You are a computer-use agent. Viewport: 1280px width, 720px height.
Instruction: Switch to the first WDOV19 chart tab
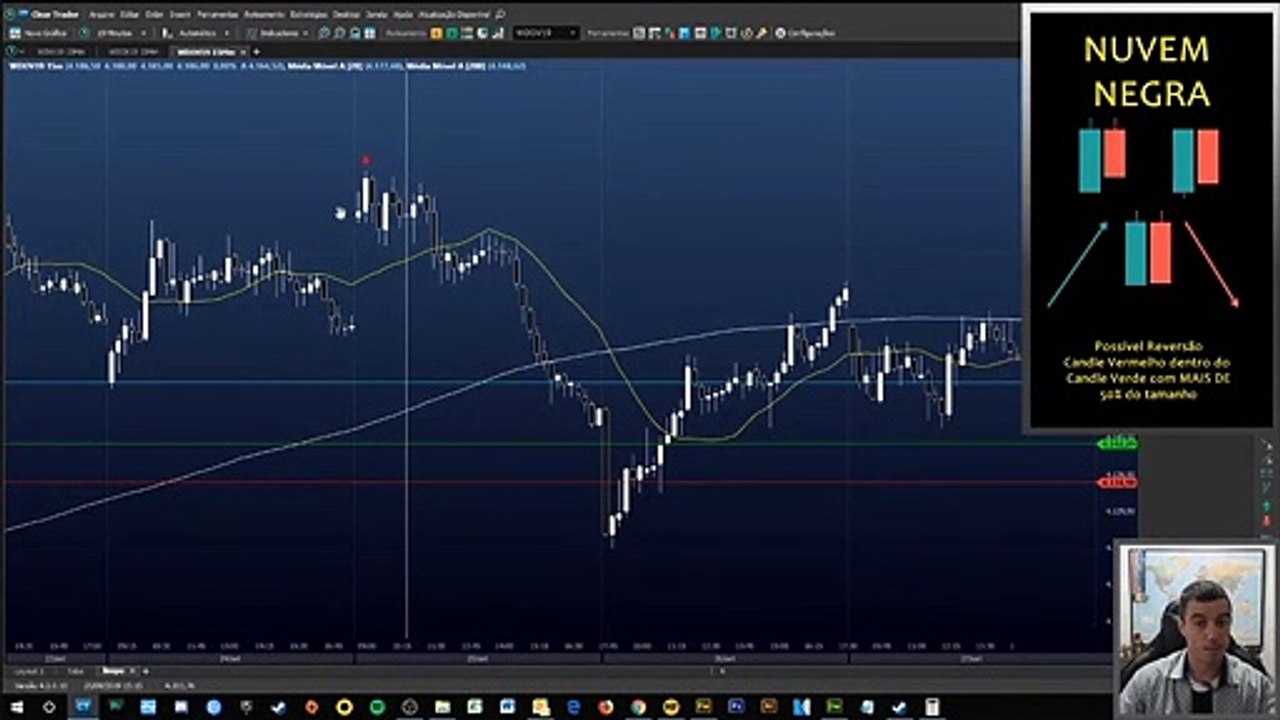61,51
